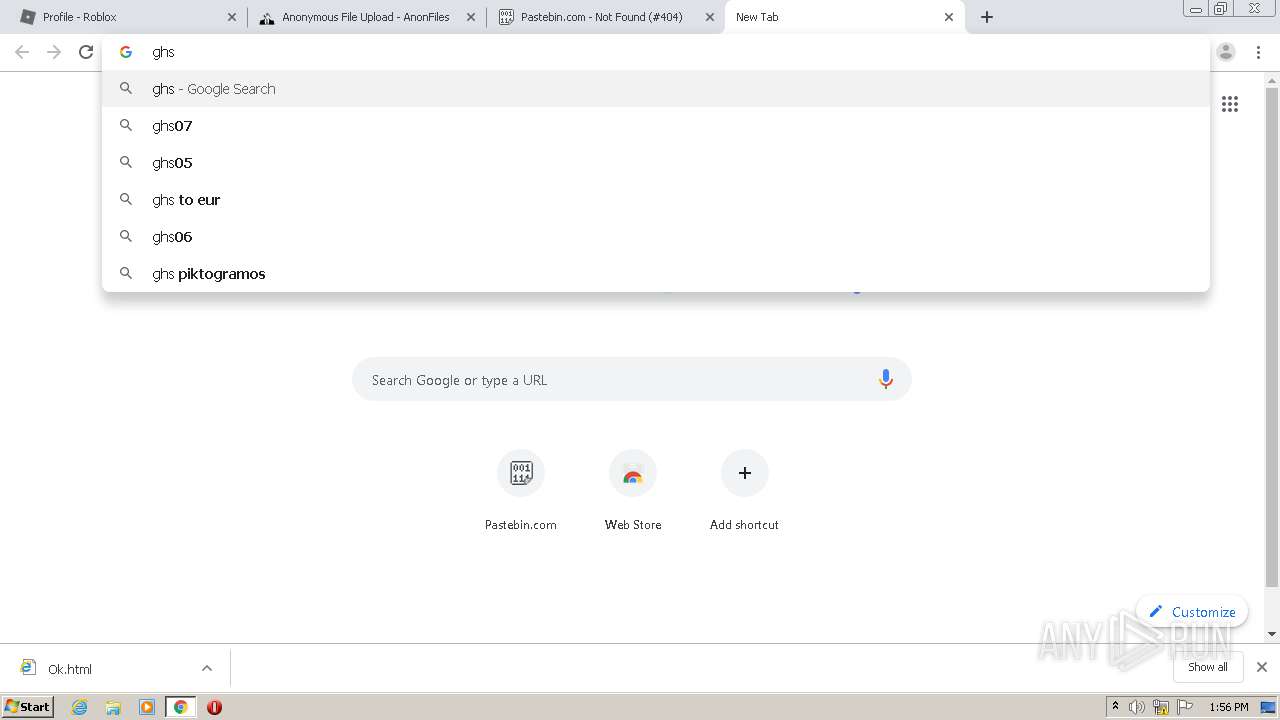This screenshot has width=1280, height=720.
Task: Click the Customize button
Action: (x=1192, y=612)
